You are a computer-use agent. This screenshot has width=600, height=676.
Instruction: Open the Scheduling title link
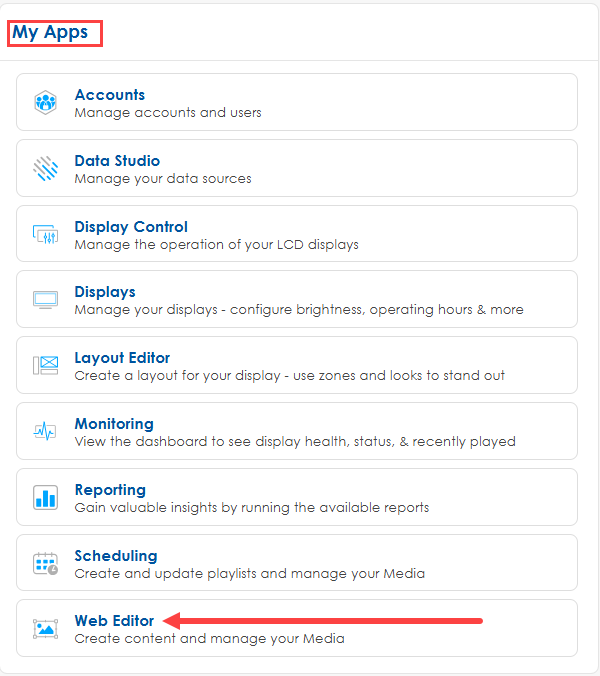[x=116, y=556]
